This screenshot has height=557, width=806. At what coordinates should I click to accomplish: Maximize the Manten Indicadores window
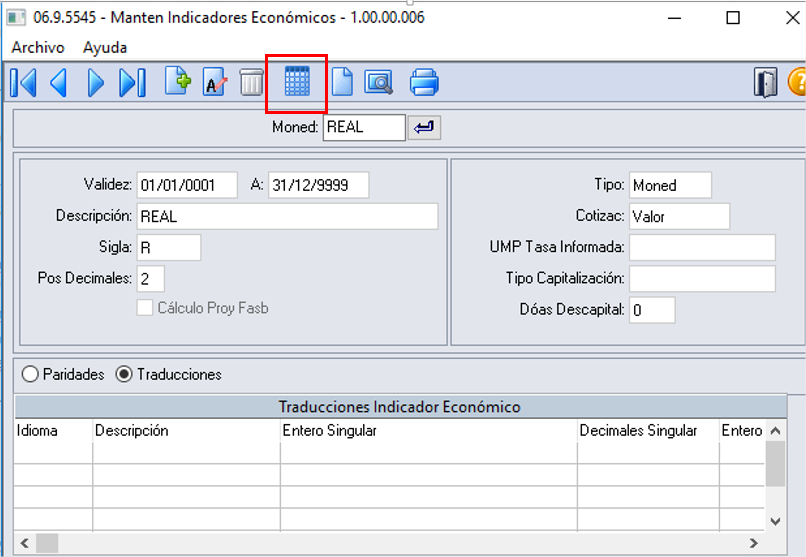tap(733, 18)
